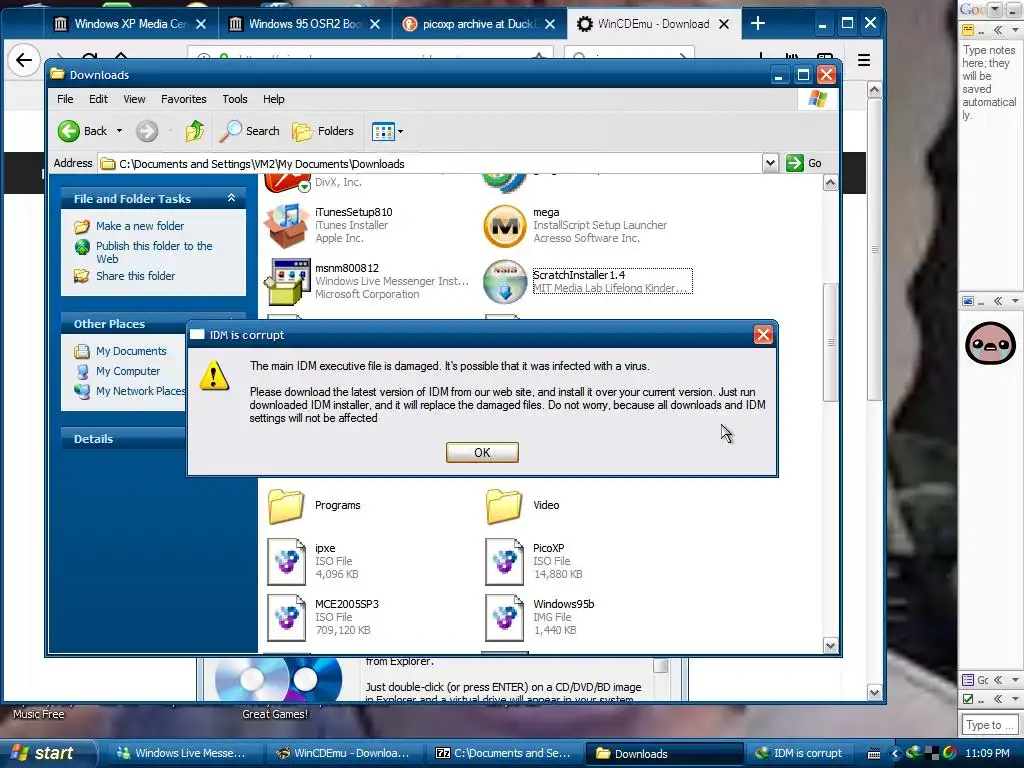
Task: Expand the Details panel header
Action: 123,439
